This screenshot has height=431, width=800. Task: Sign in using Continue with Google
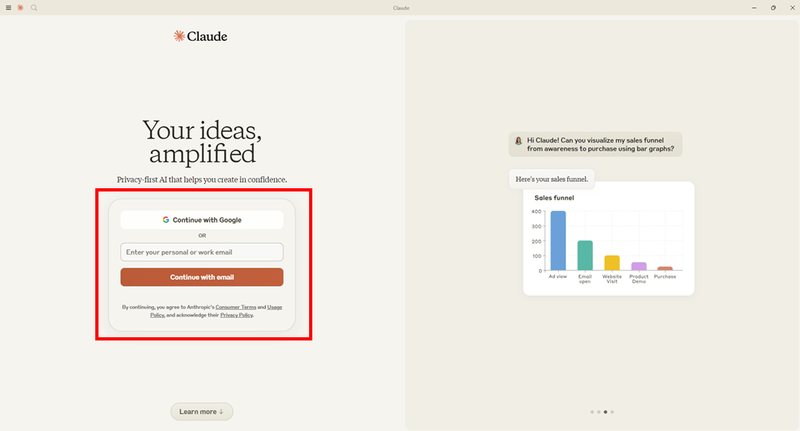click(202, 220)
